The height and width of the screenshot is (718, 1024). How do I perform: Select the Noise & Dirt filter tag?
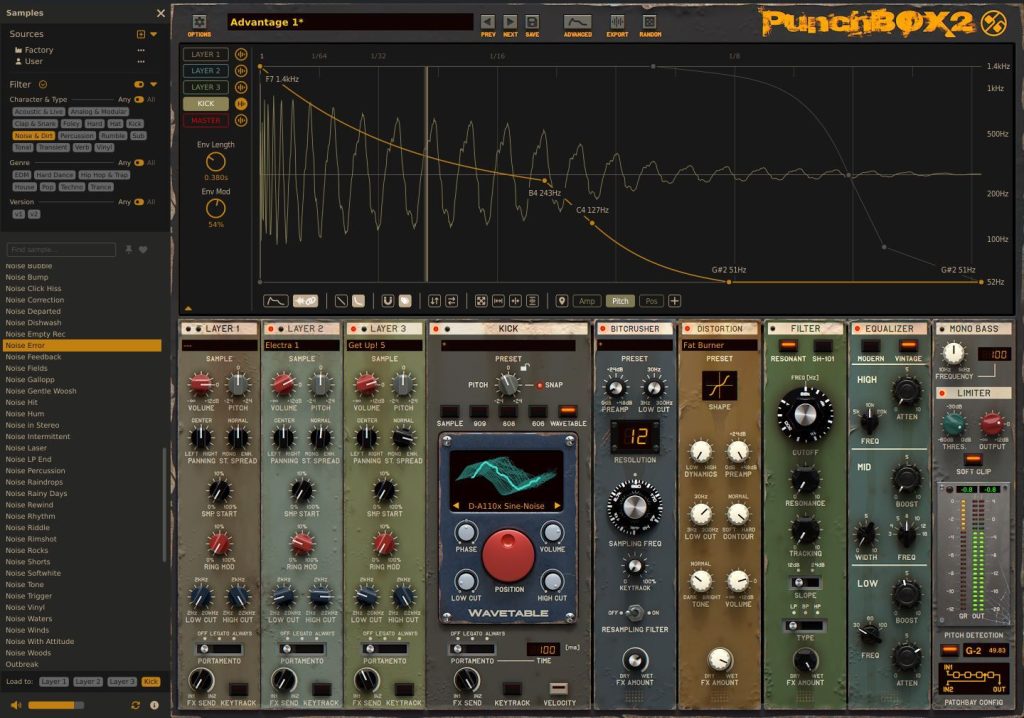tap(34, 135)
